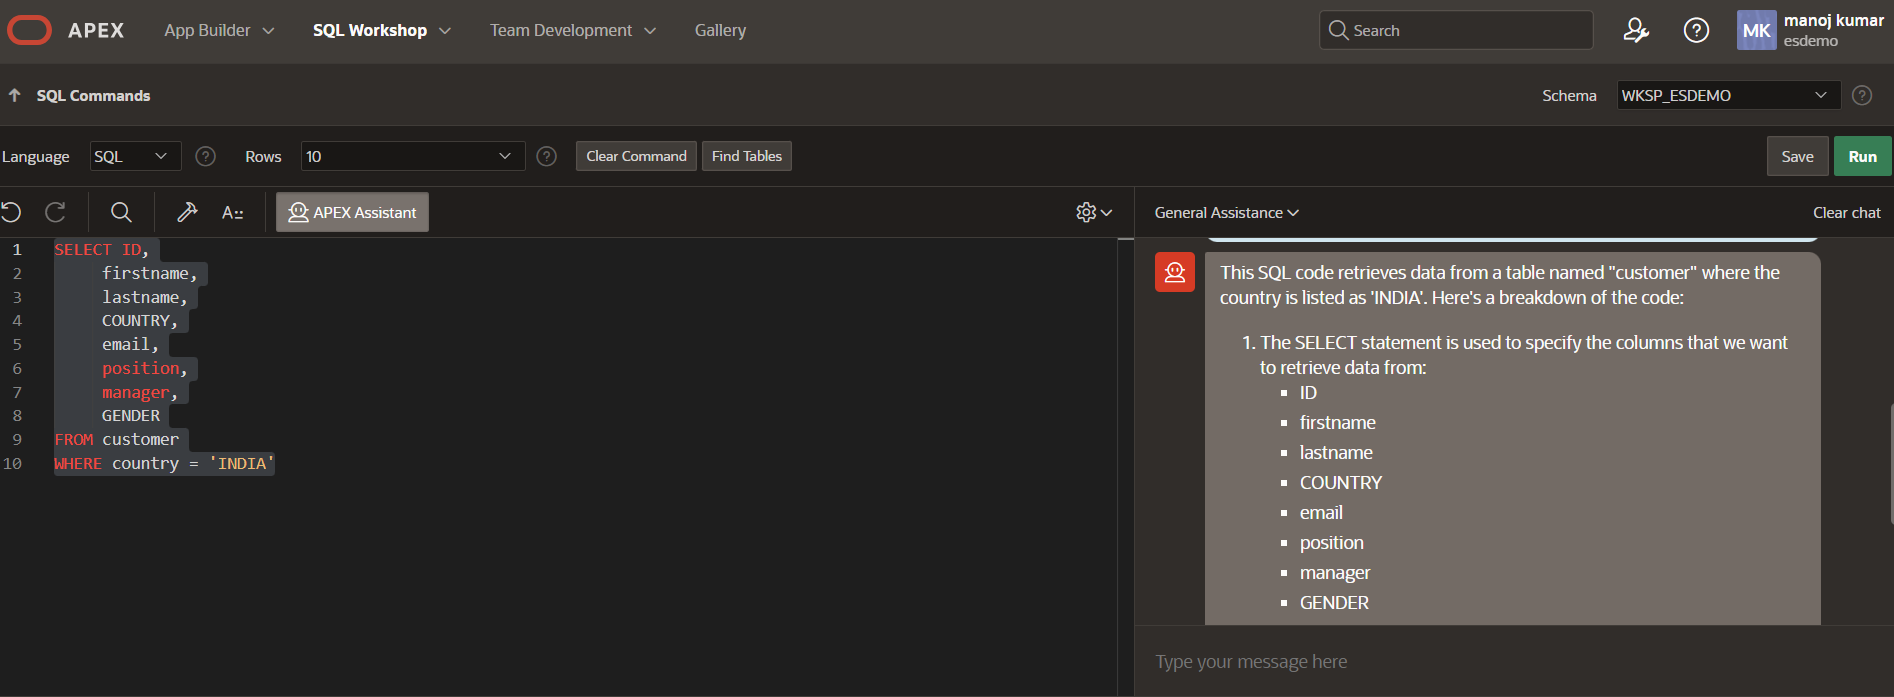Click the query builder hammer icon
The height and width of the screenshot is (697, 1894).
tap(187, 212)
